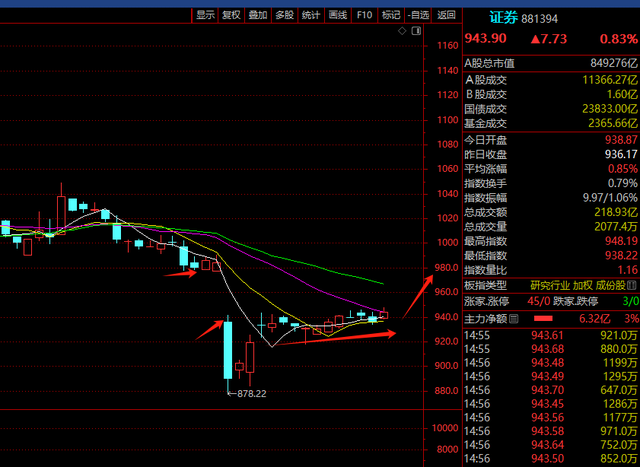Viewport: 640px width, 467px height.
Task: Open the 复权 toolbar option
Action: [231, 16]
